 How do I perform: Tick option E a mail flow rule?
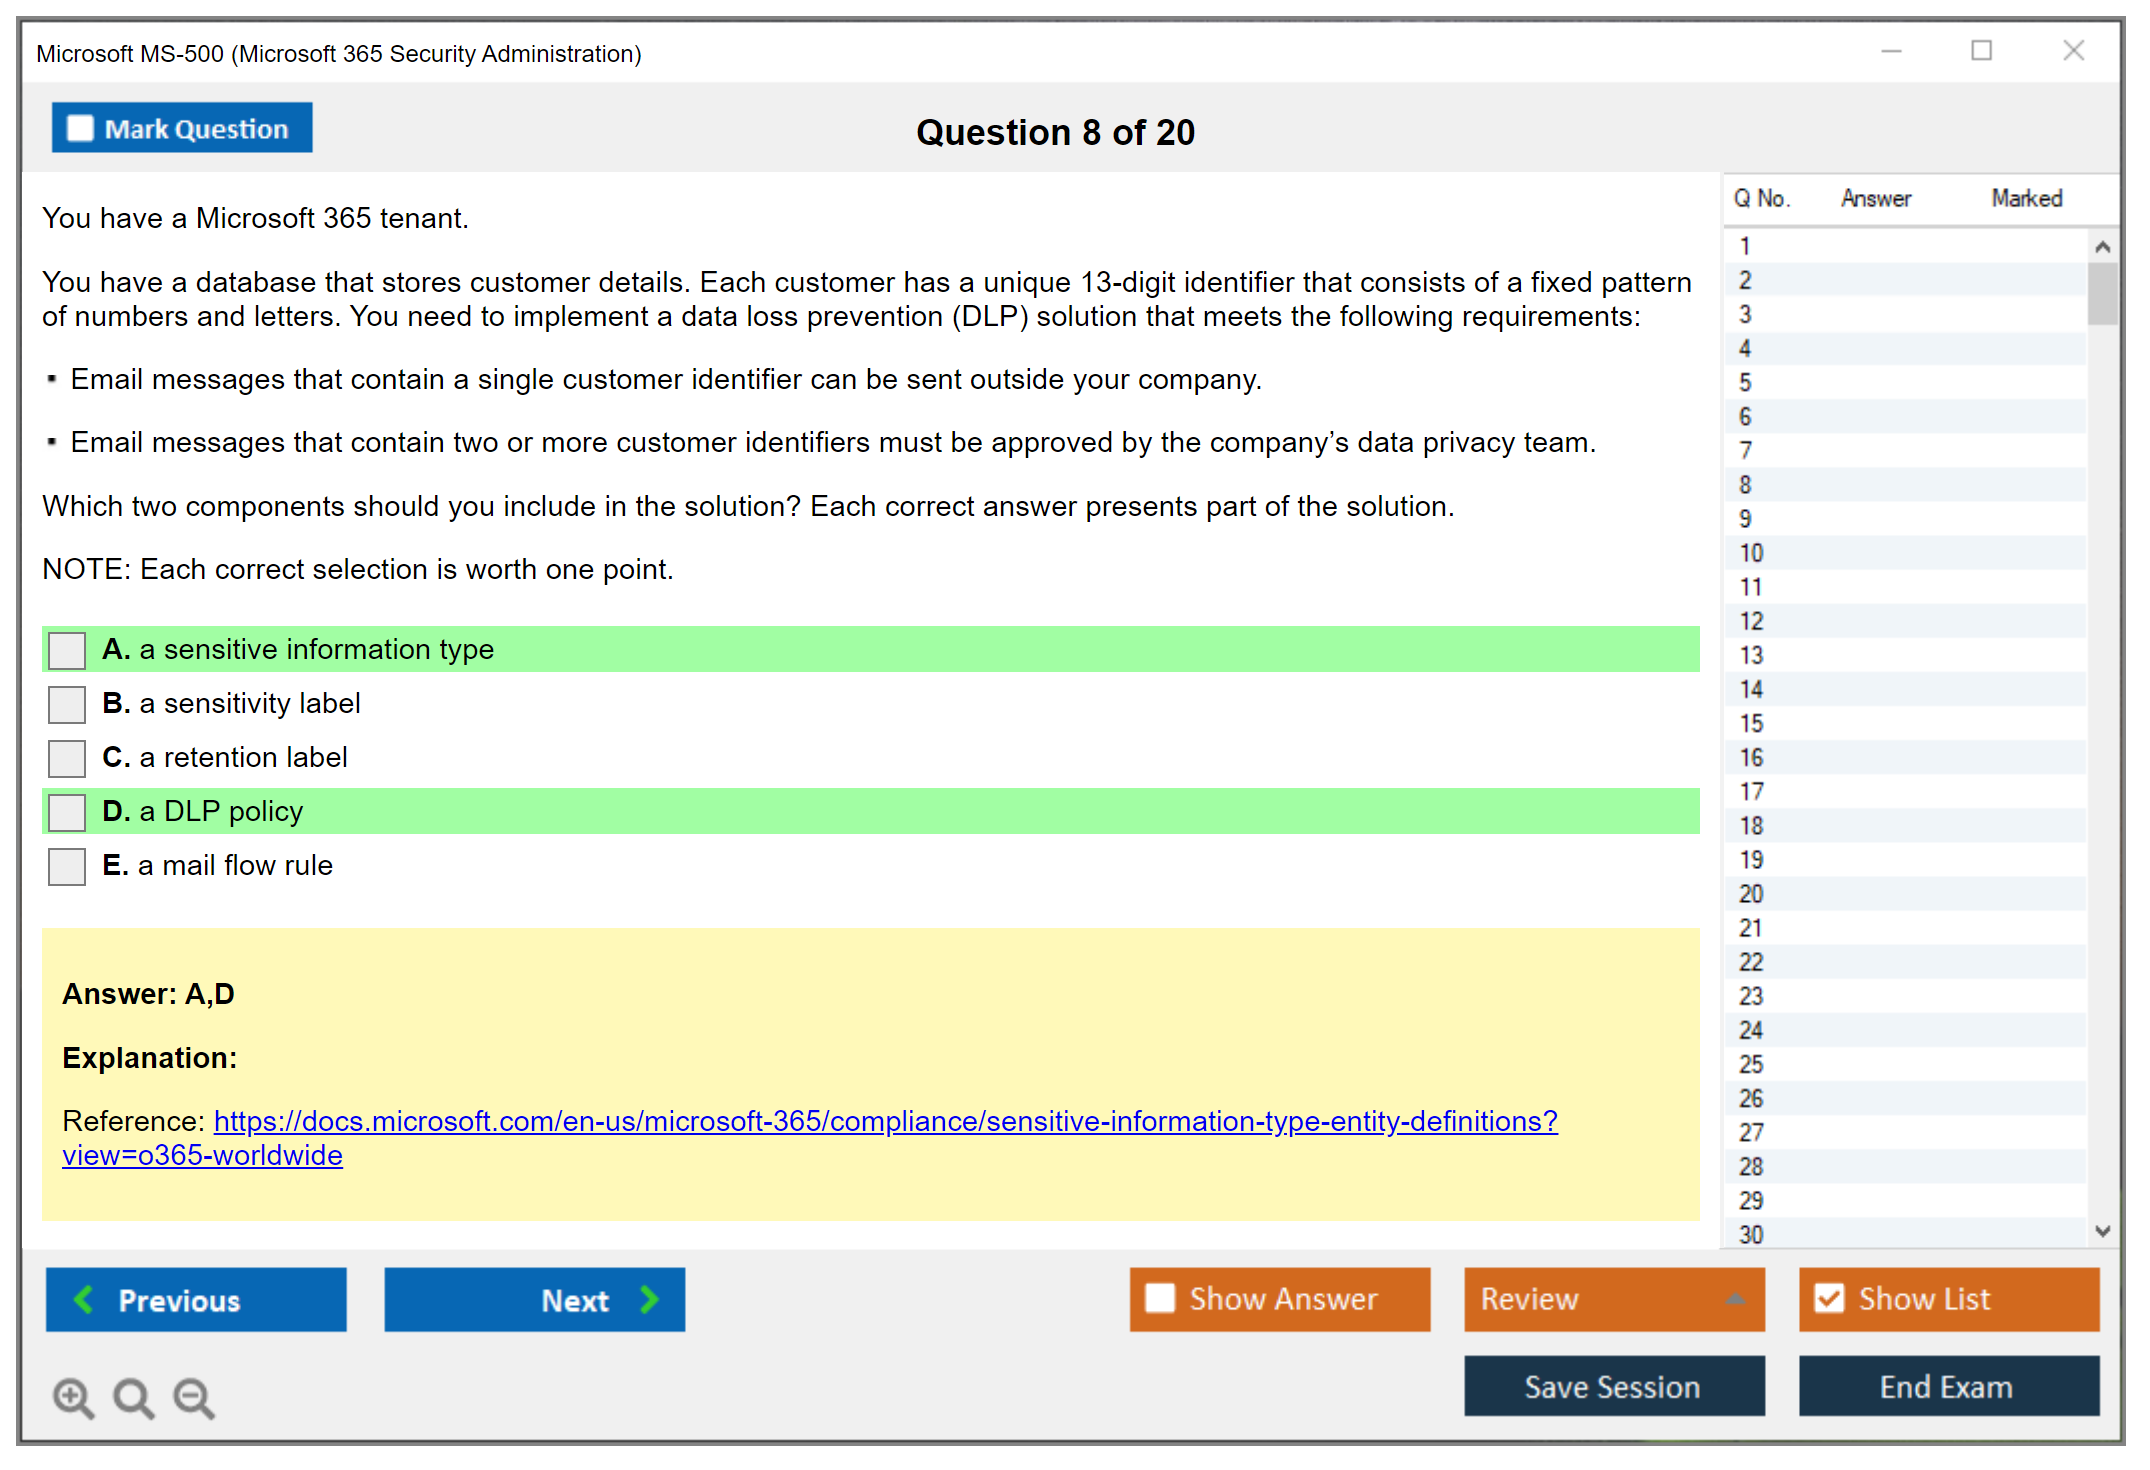tap(67, 866)
